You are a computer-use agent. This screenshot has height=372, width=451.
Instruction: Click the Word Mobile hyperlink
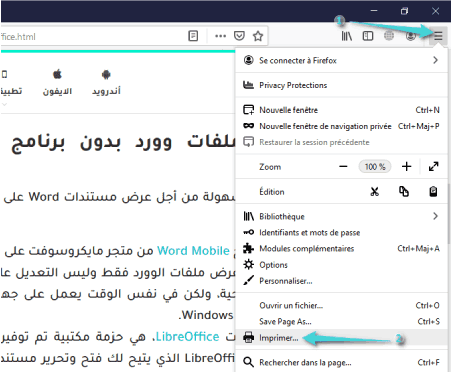[193, 251]
